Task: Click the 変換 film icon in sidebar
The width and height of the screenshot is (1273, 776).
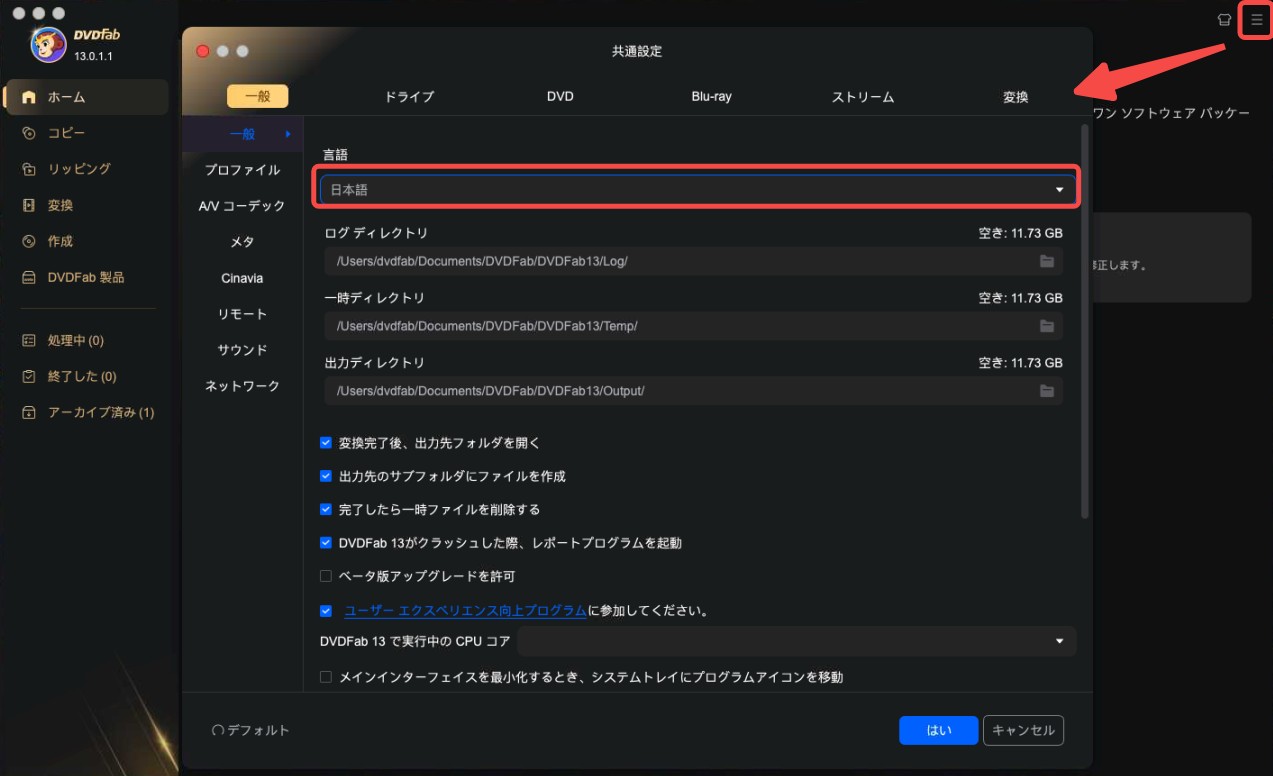Action: (29, 205)
